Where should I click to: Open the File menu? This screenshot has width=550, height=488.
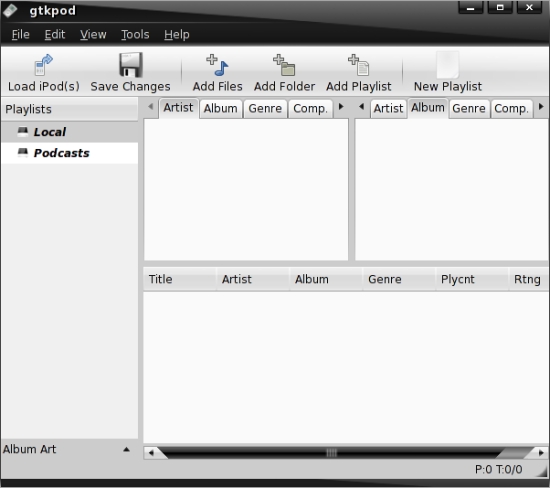20,34
